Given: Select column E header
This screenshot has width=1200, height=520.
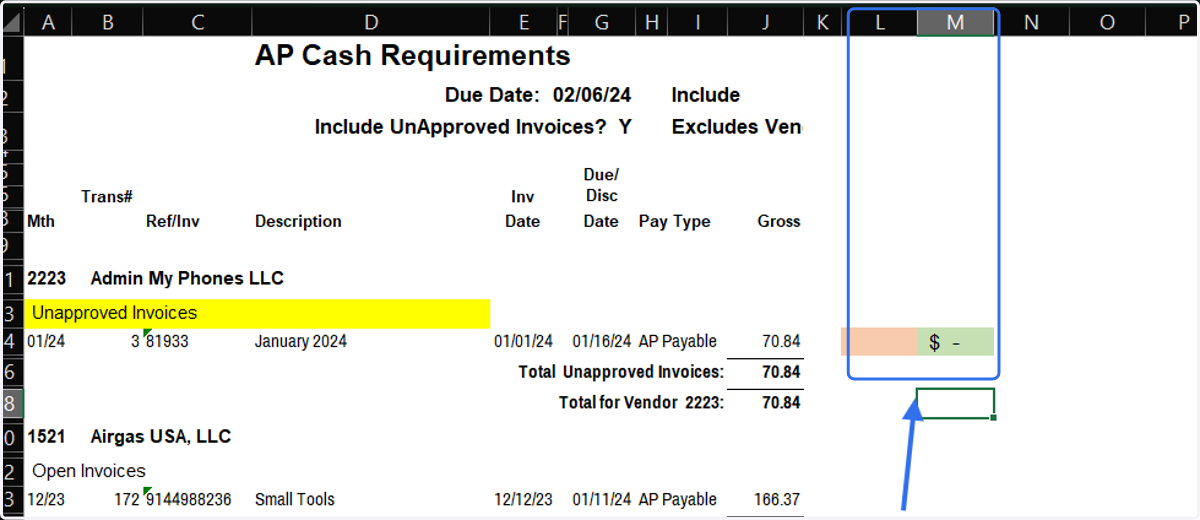Looking at the screenshot, I should pos(523,22).
